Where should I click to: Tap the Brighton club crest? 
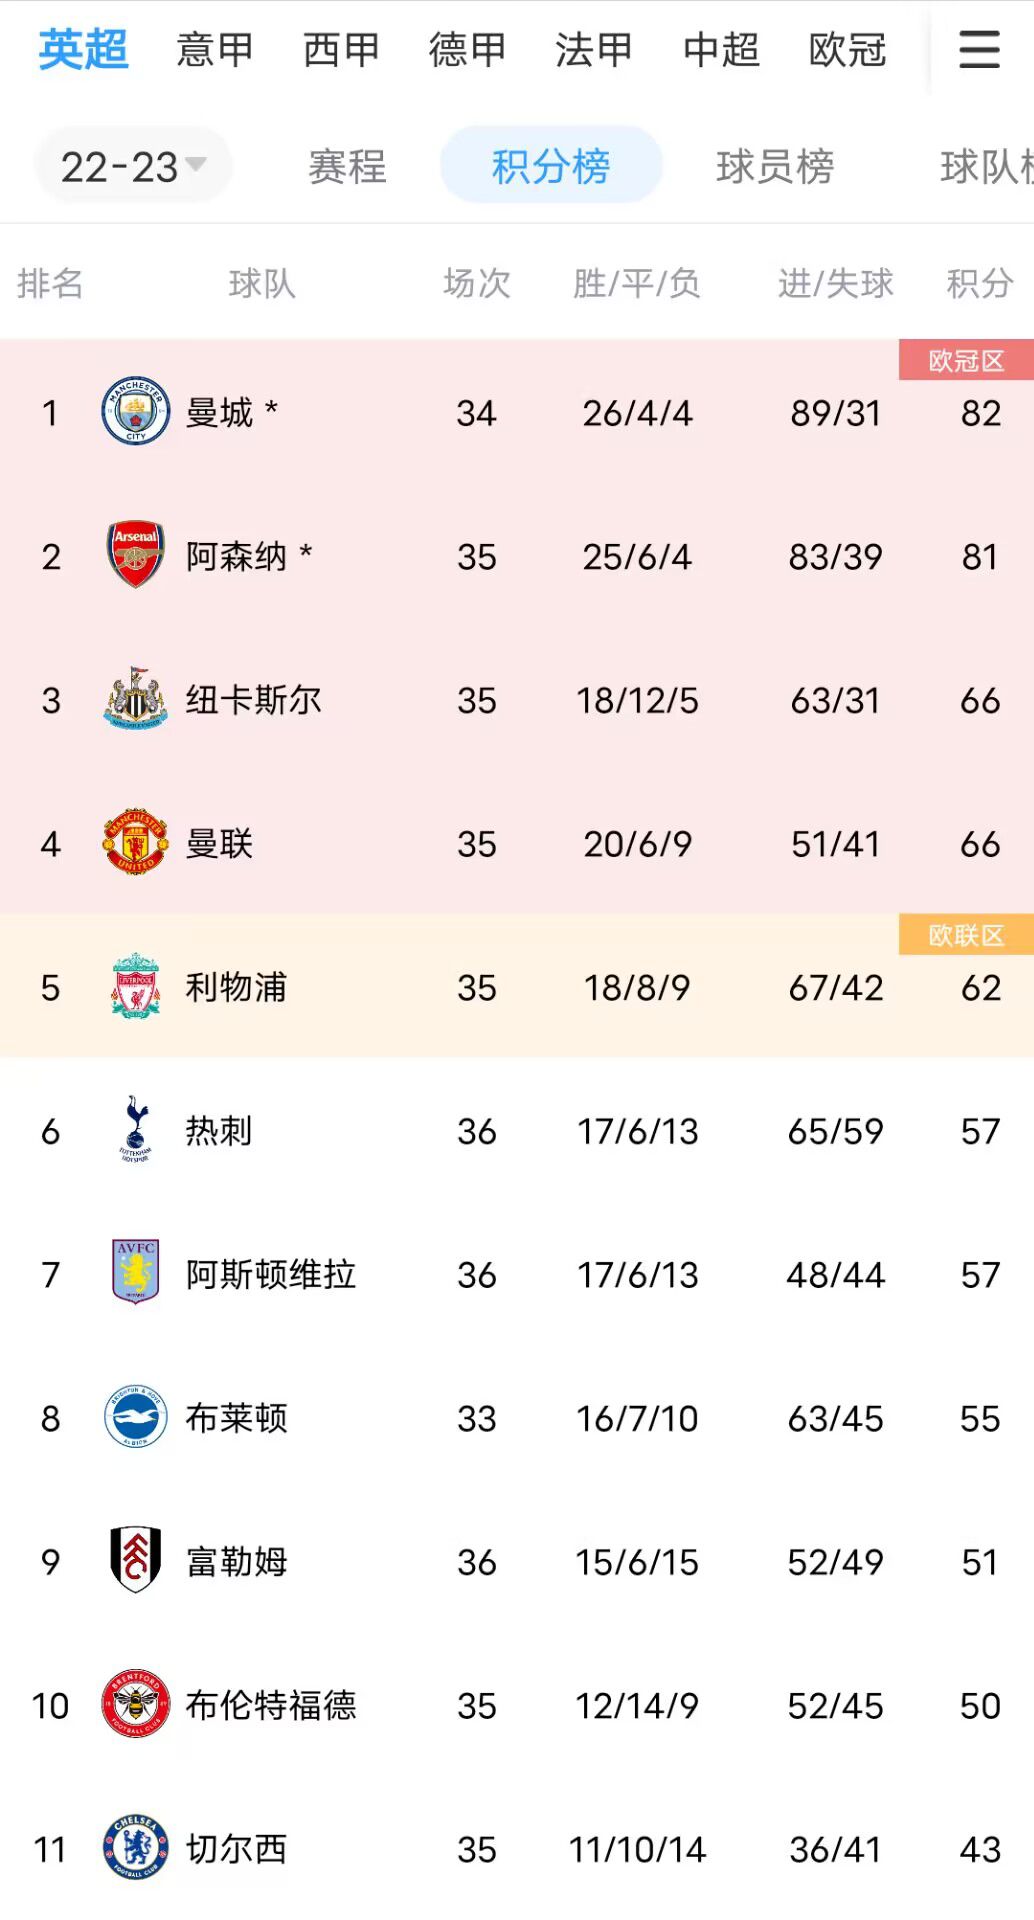(136, 1416)
